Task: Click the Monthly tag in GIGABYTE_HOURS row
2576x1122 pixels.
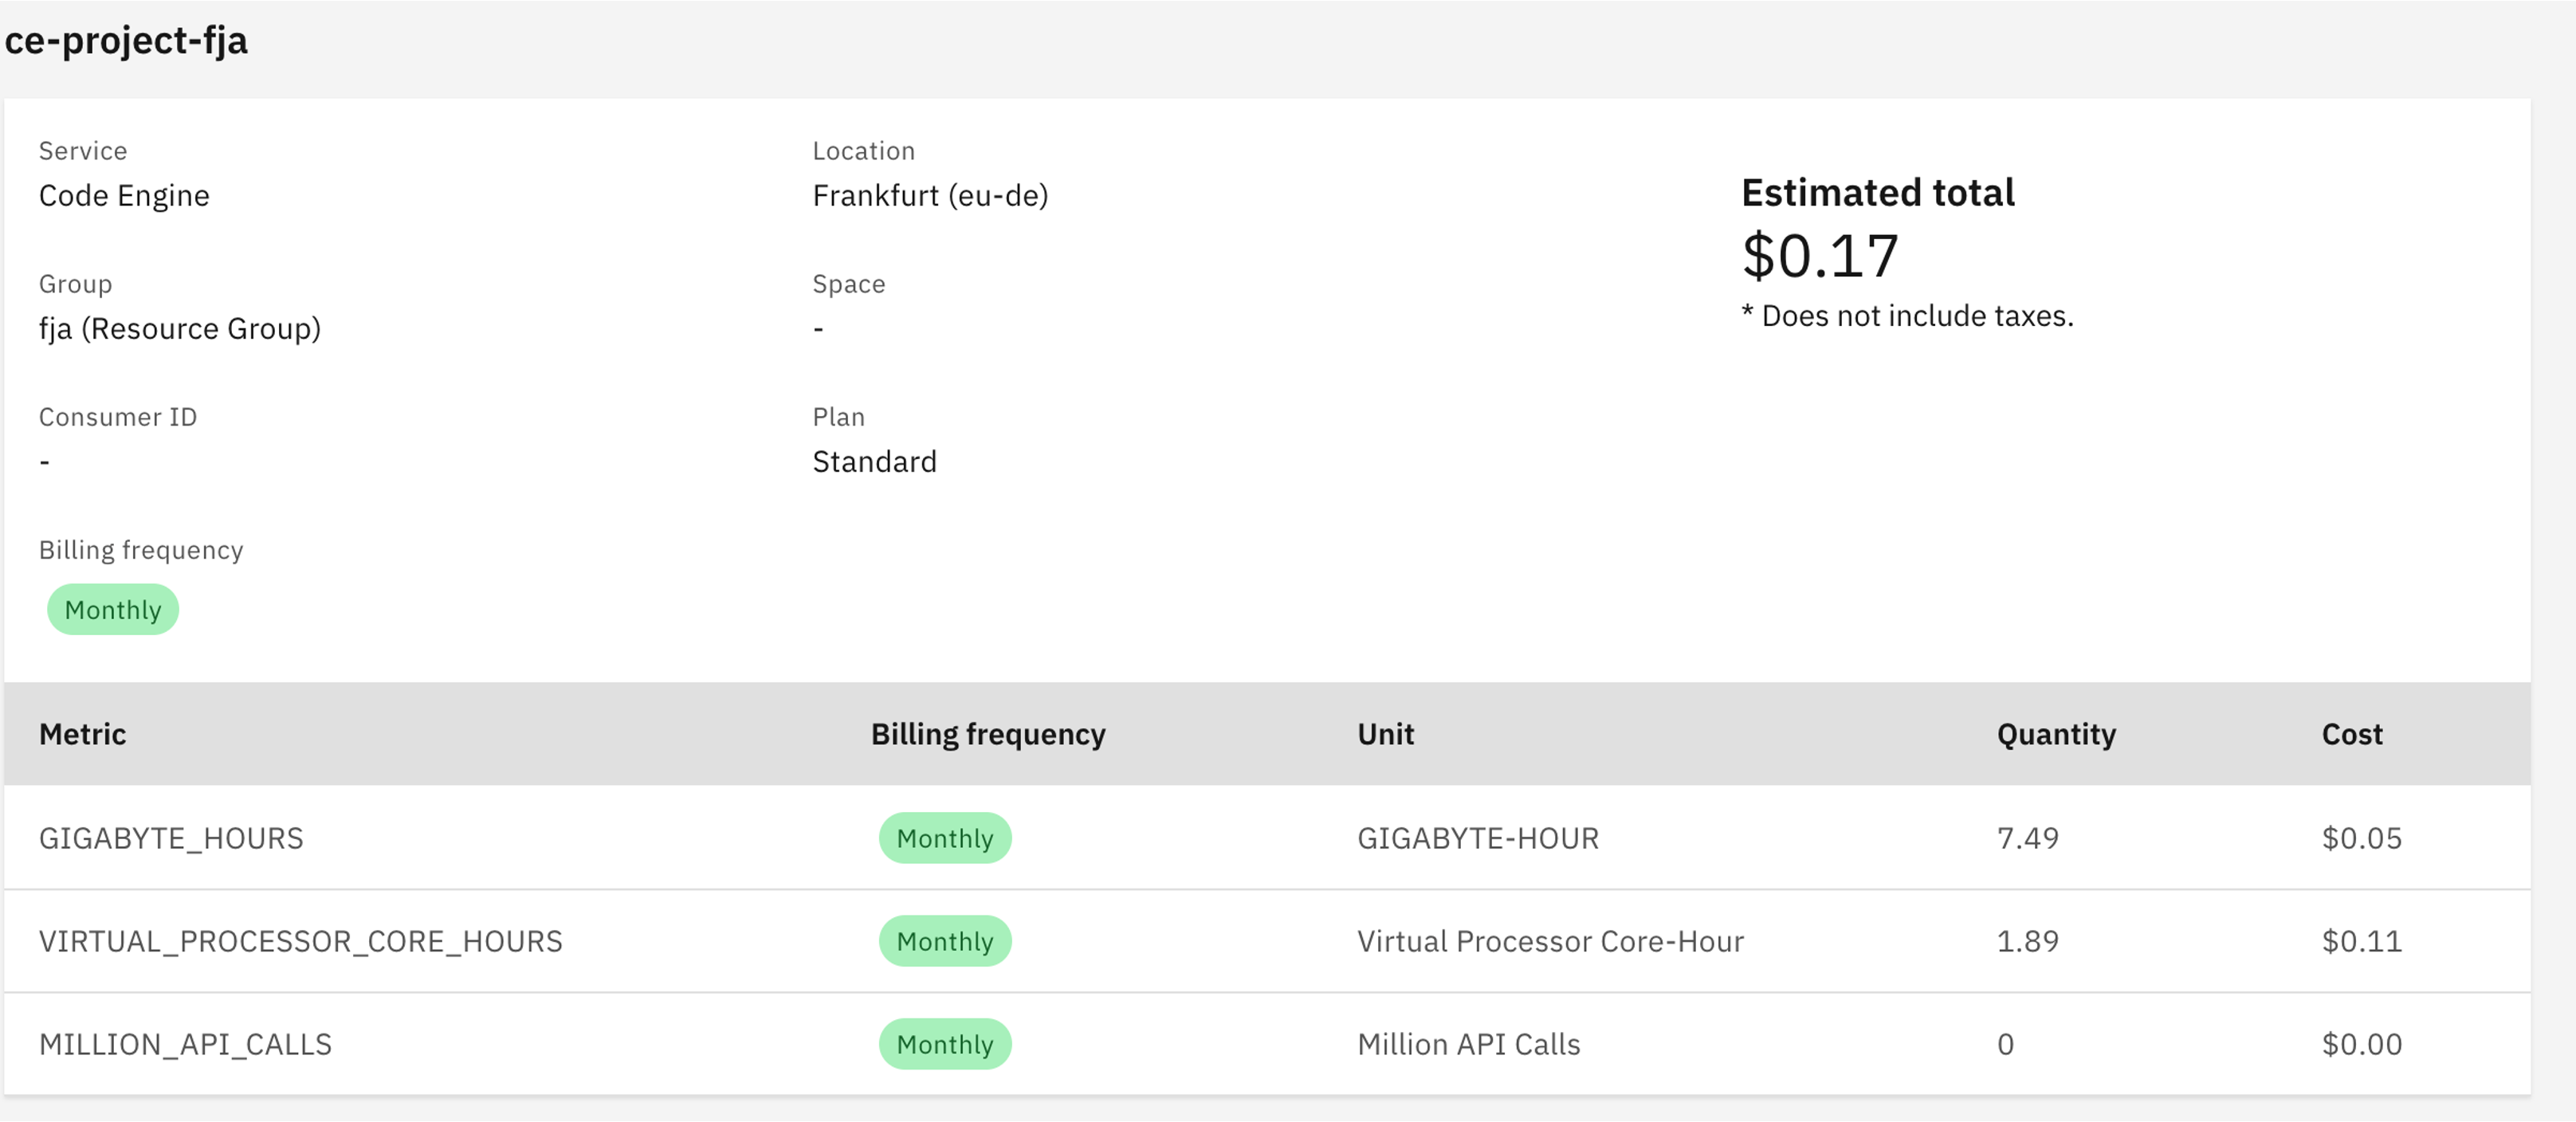Action: point(945,838)
